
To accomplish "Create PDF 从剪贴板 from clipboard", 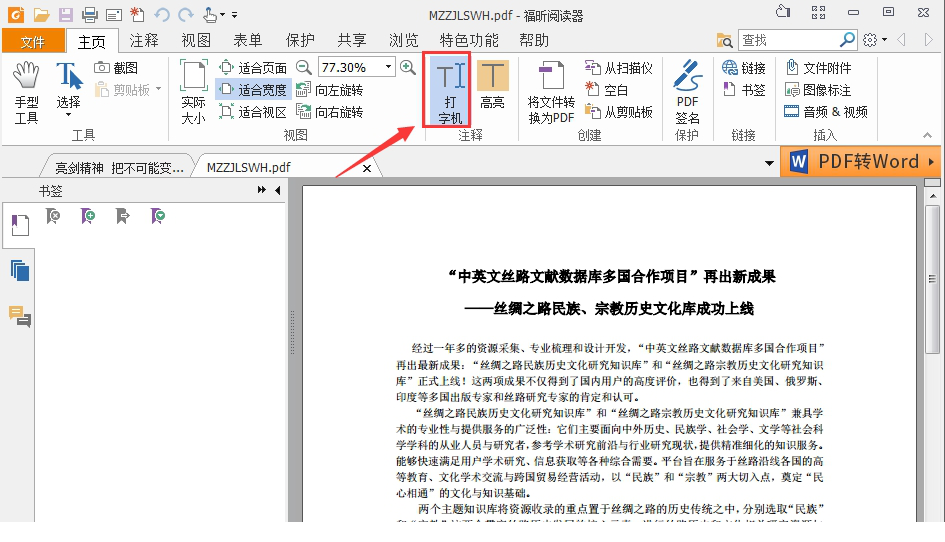I will 619,112.
